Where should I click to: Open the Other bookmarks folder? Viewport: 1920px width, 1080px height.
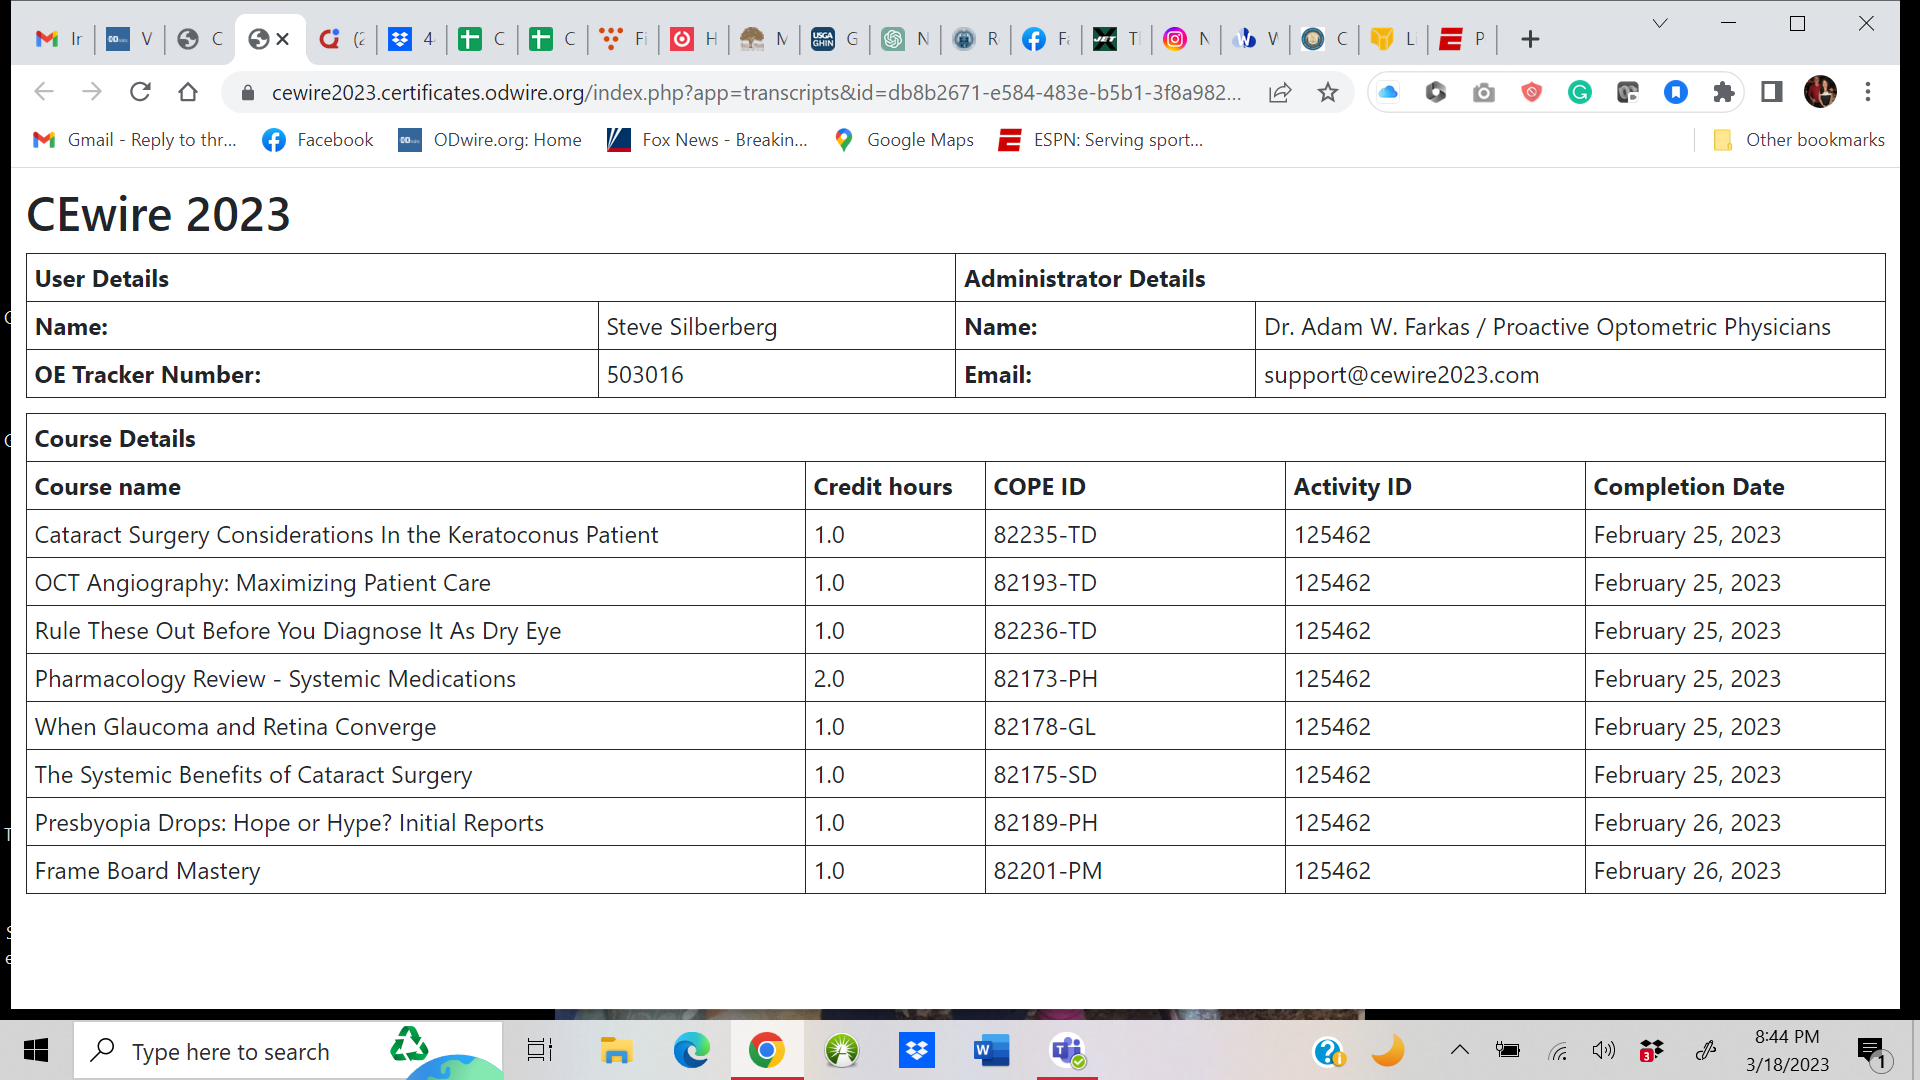(1799, 140)
